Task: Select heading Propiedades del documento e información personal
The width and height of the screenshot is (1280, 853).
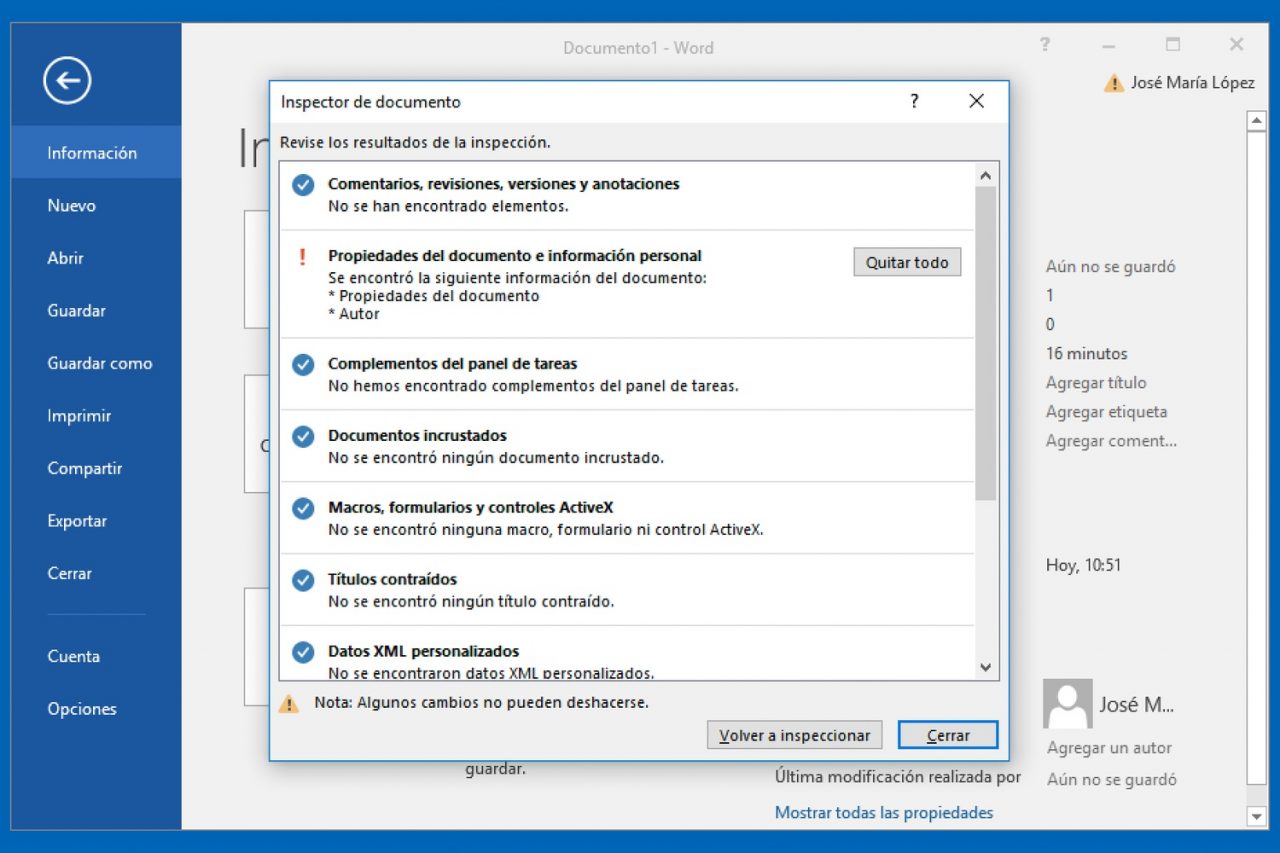Action: coord(514,256)
